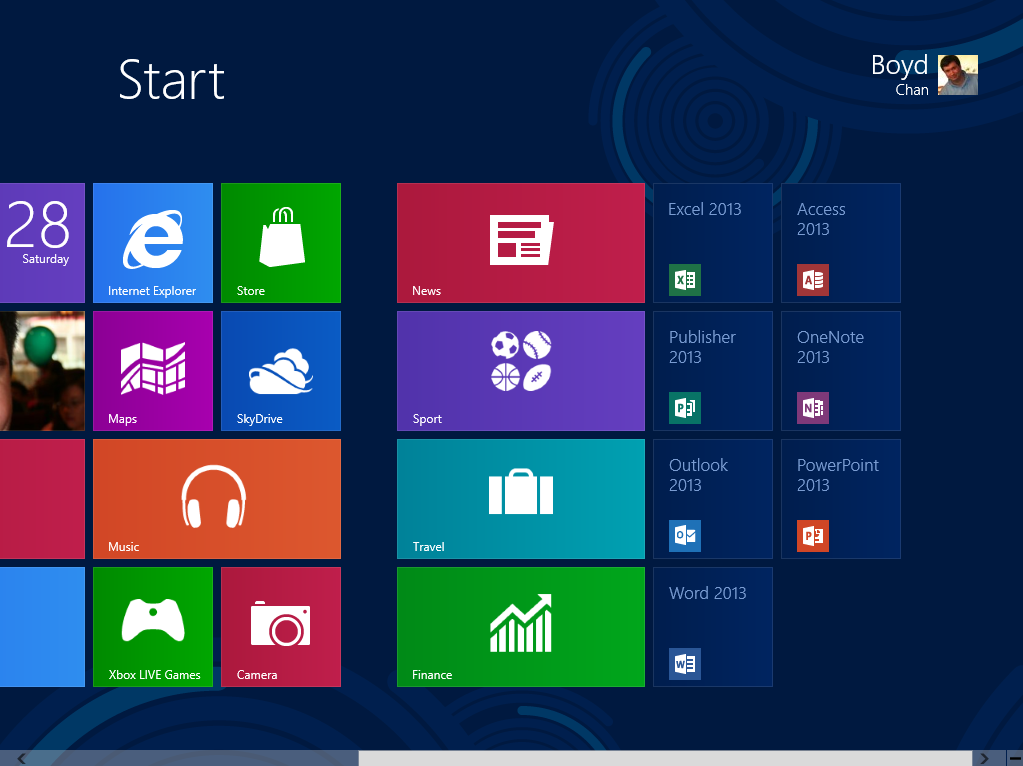Click the Outlook 2013 icon
This screenshot has height=766, width=1023.
point(685,536)
